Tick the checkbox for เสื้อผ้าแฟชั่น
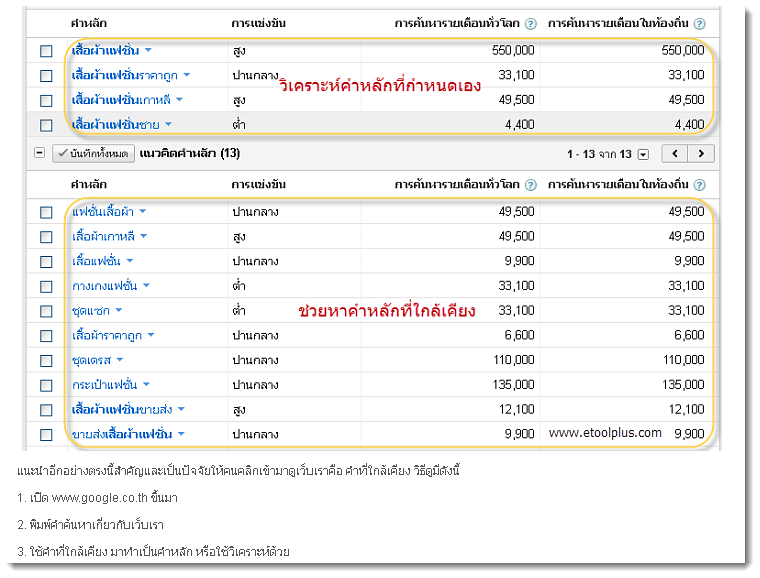This screenshot has width=760, height=578. click(46, 51)
